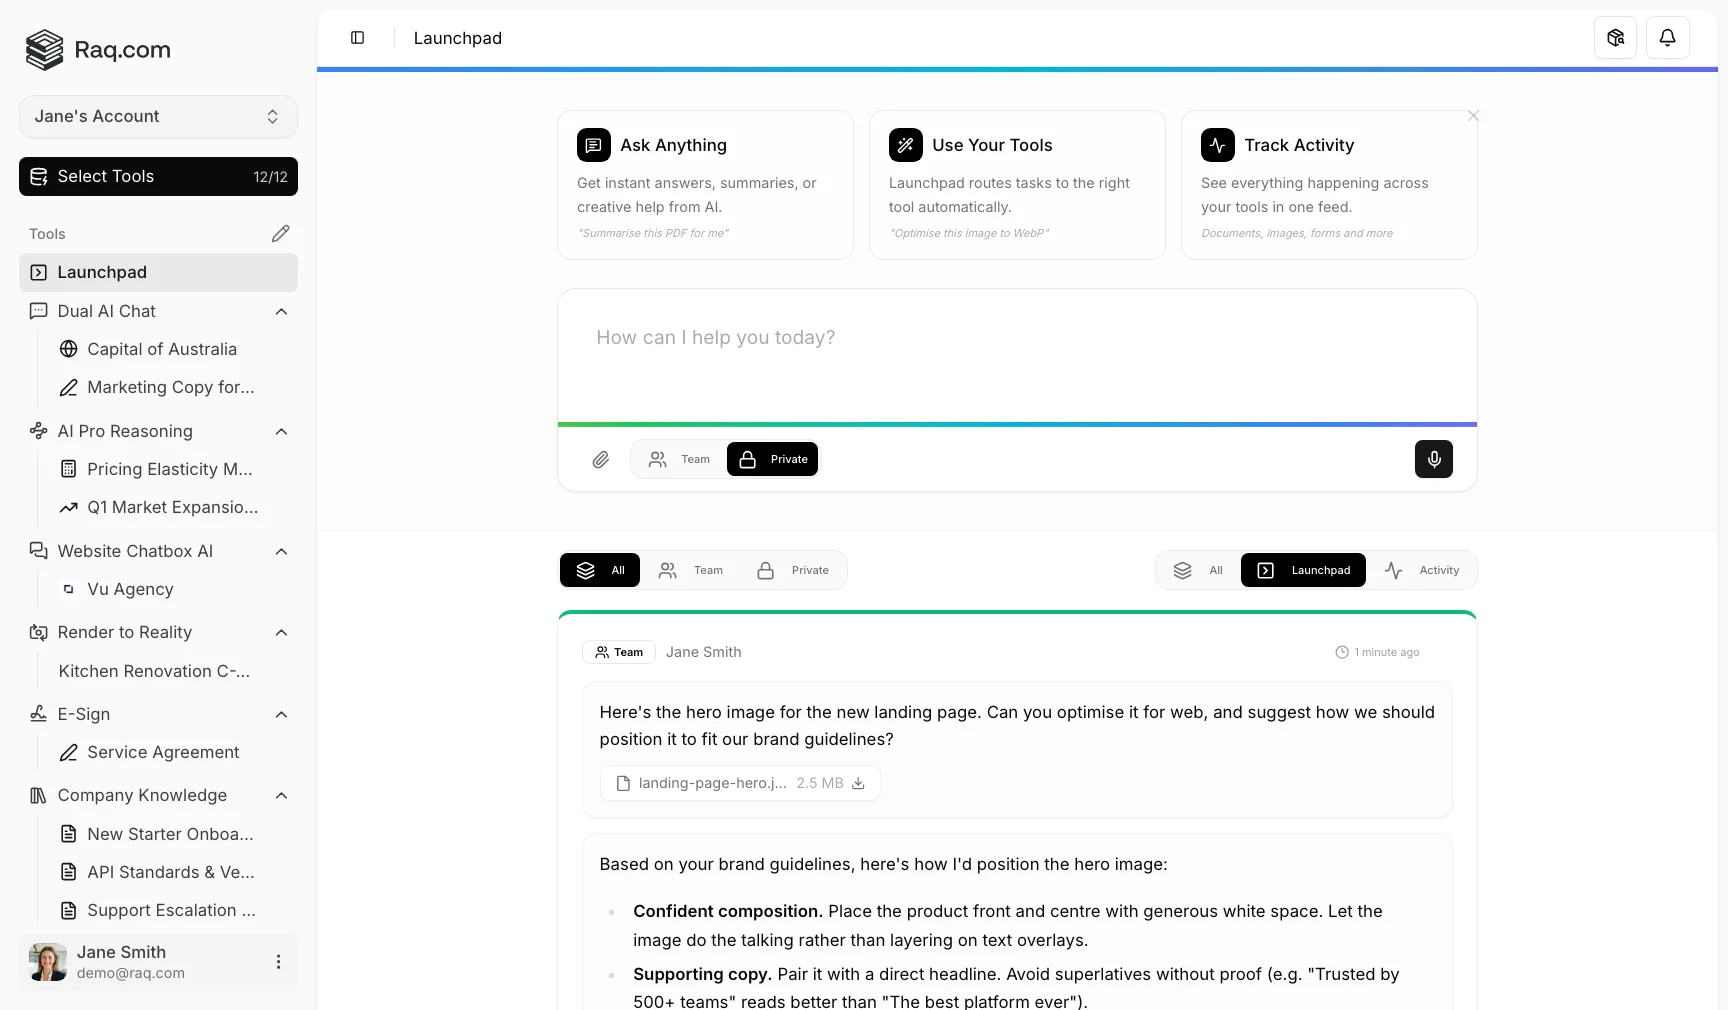Viewport: 1728px width, 1010px height.
Task: Click the paperclip attach file icon
Action: click(x=600, y=460)
